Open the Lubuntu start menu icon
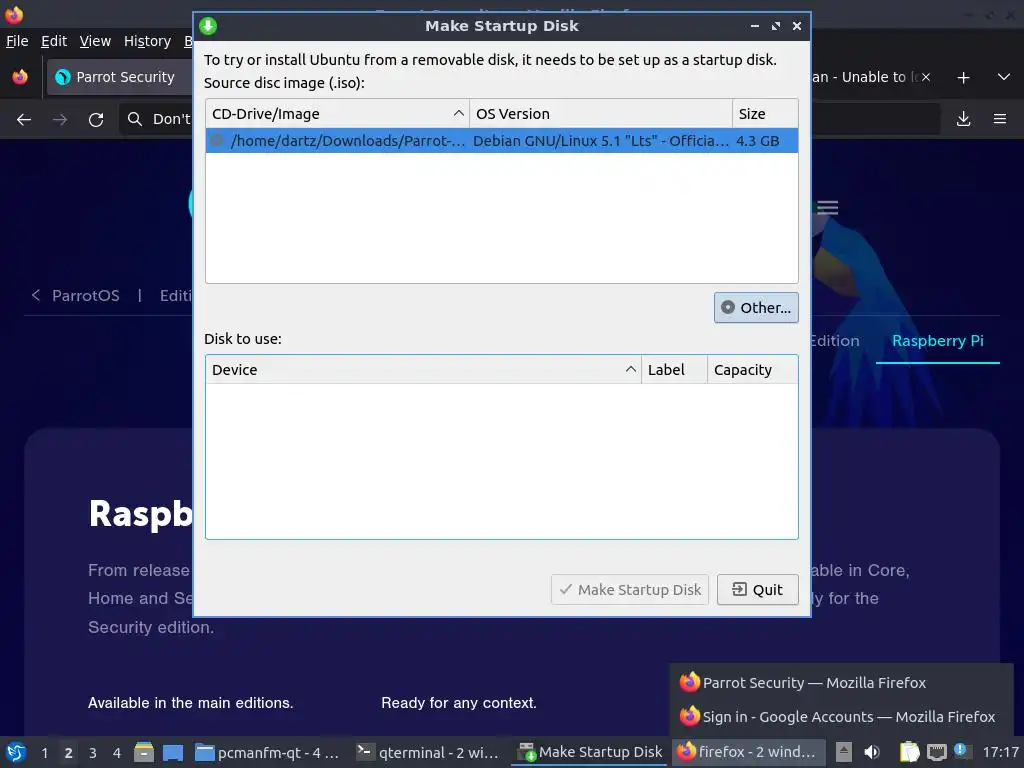 [16, 753]
